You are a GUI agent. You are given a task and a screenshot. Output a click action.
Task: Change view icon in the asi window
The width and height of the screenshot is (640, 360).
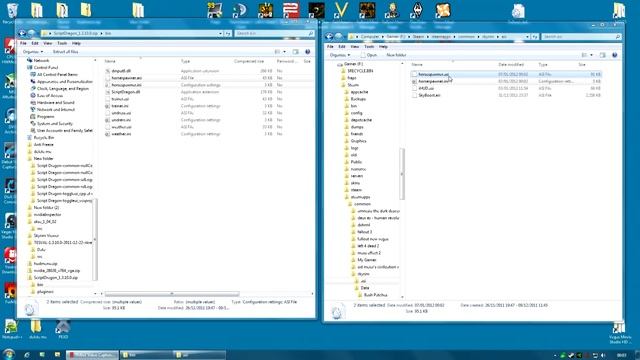(584, 55)
